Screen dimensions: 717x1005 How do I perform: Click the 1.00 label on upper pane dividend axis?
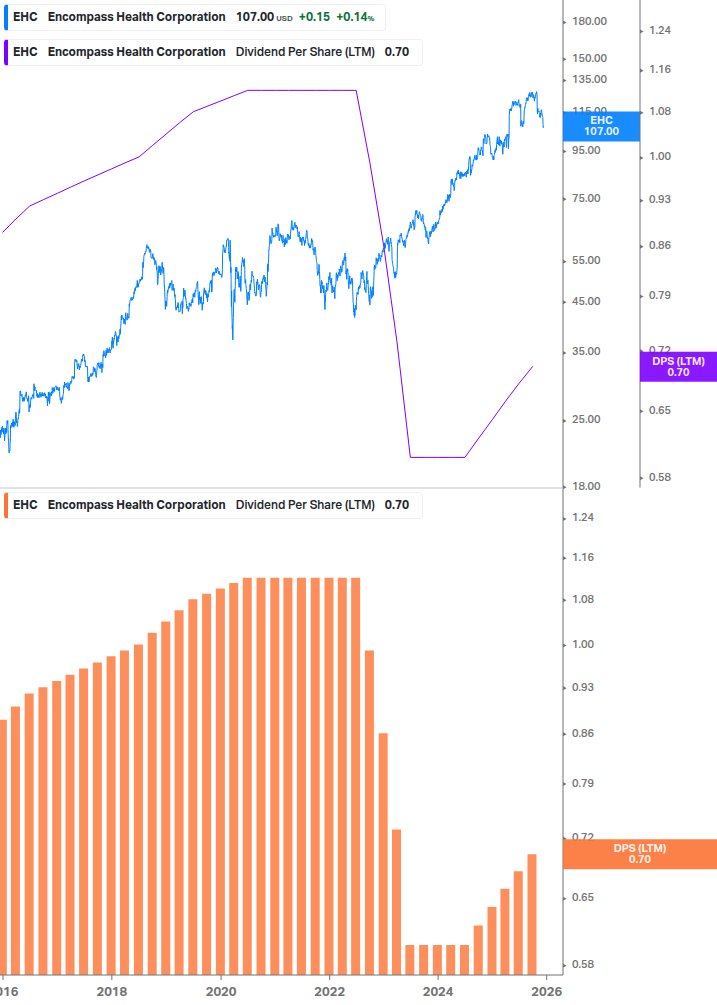point(659,156)
